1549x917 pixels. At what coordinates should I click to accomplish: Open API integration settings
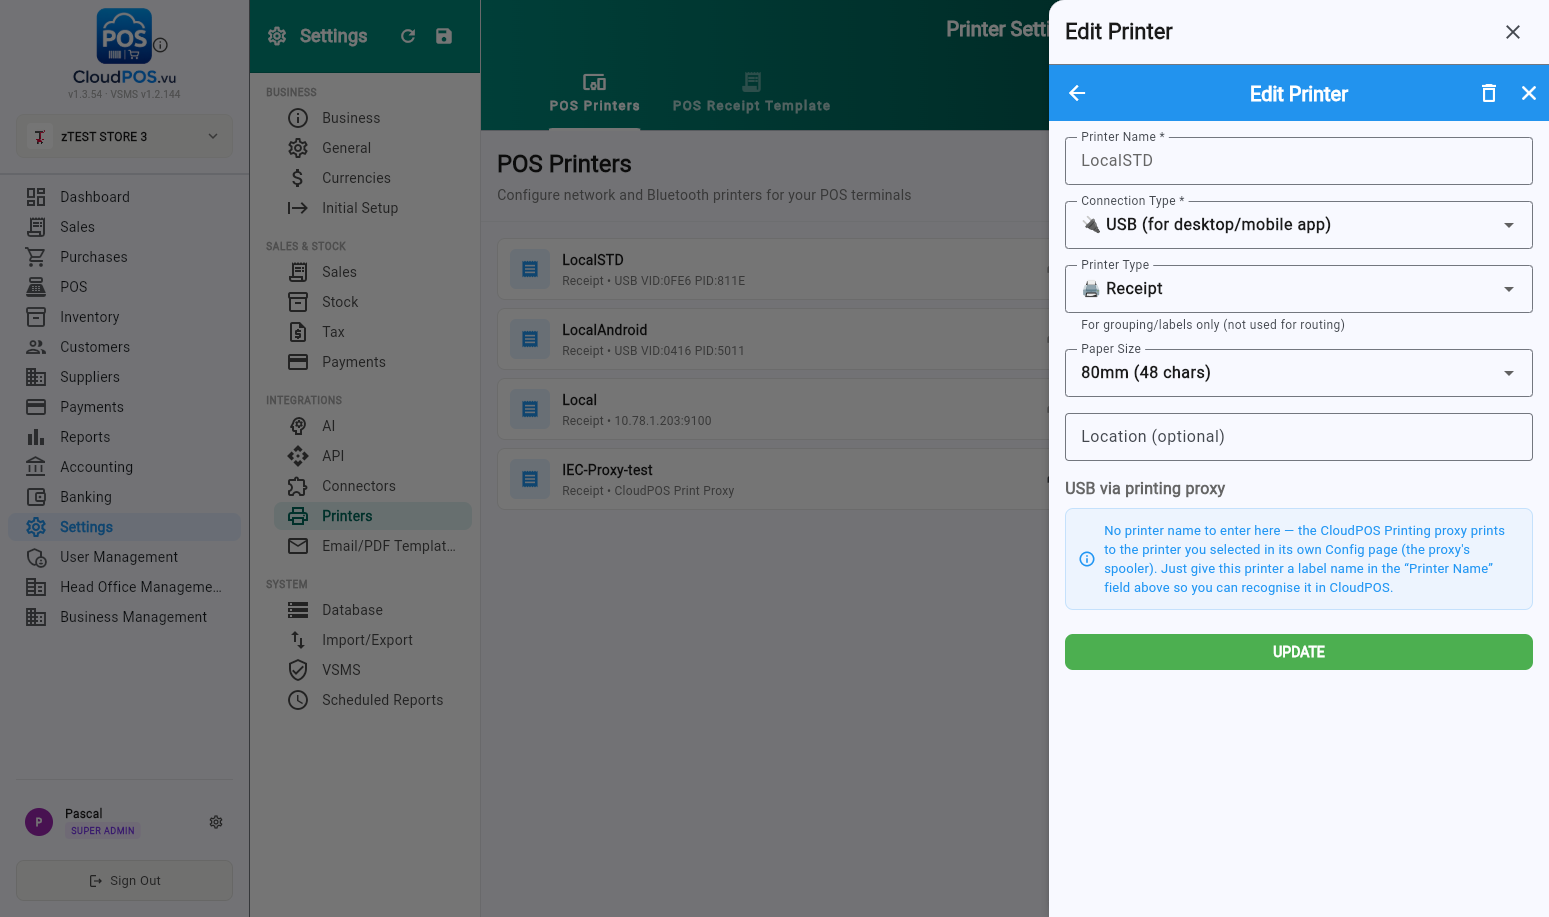pos(372,456)
